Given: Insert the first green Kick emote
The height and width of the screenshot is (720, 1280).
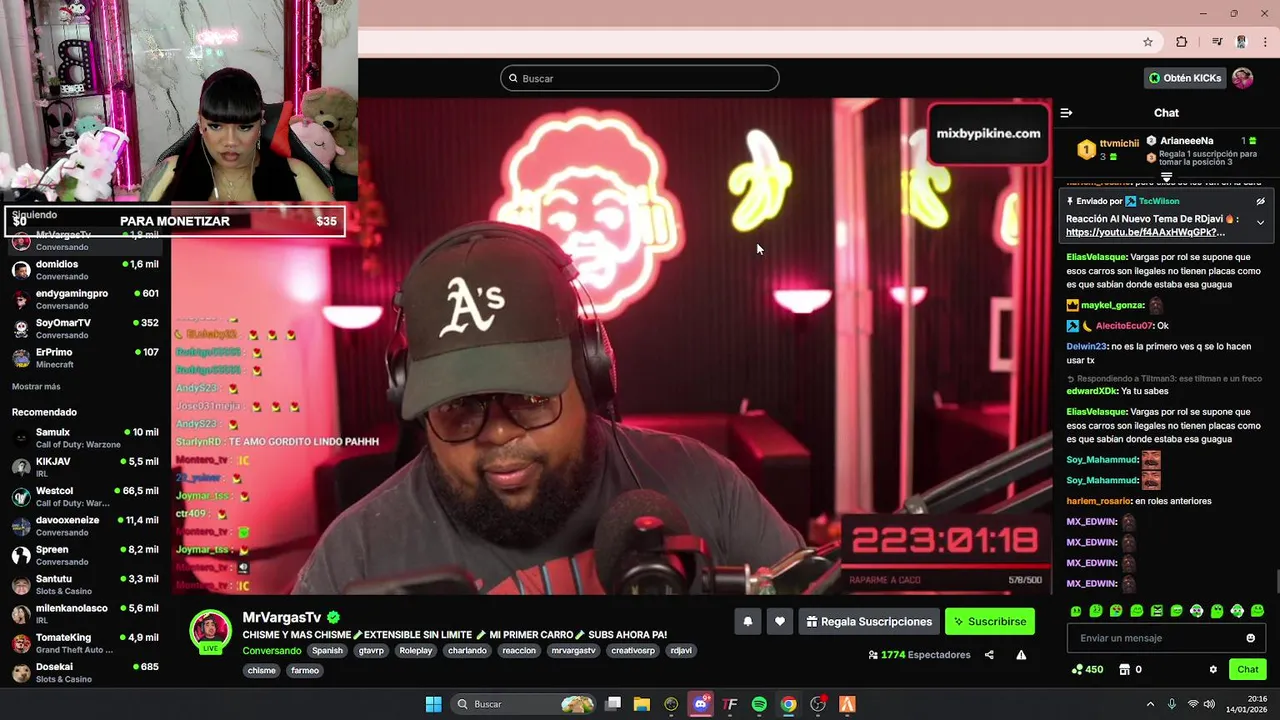Looking at the screenshot, I should point(1076,611).
